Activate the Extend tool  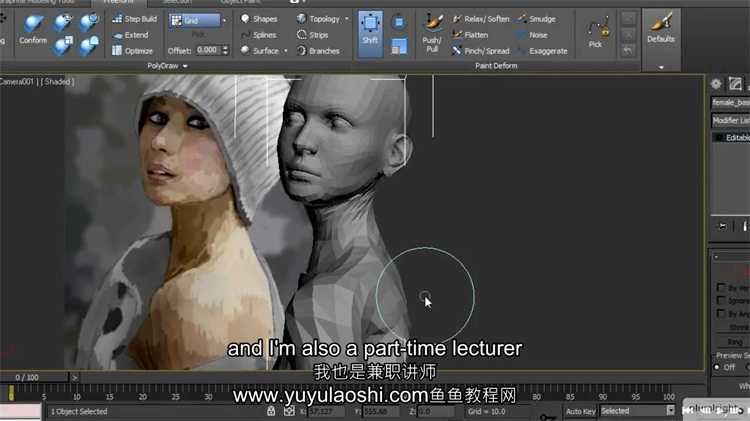coord(131,35)
